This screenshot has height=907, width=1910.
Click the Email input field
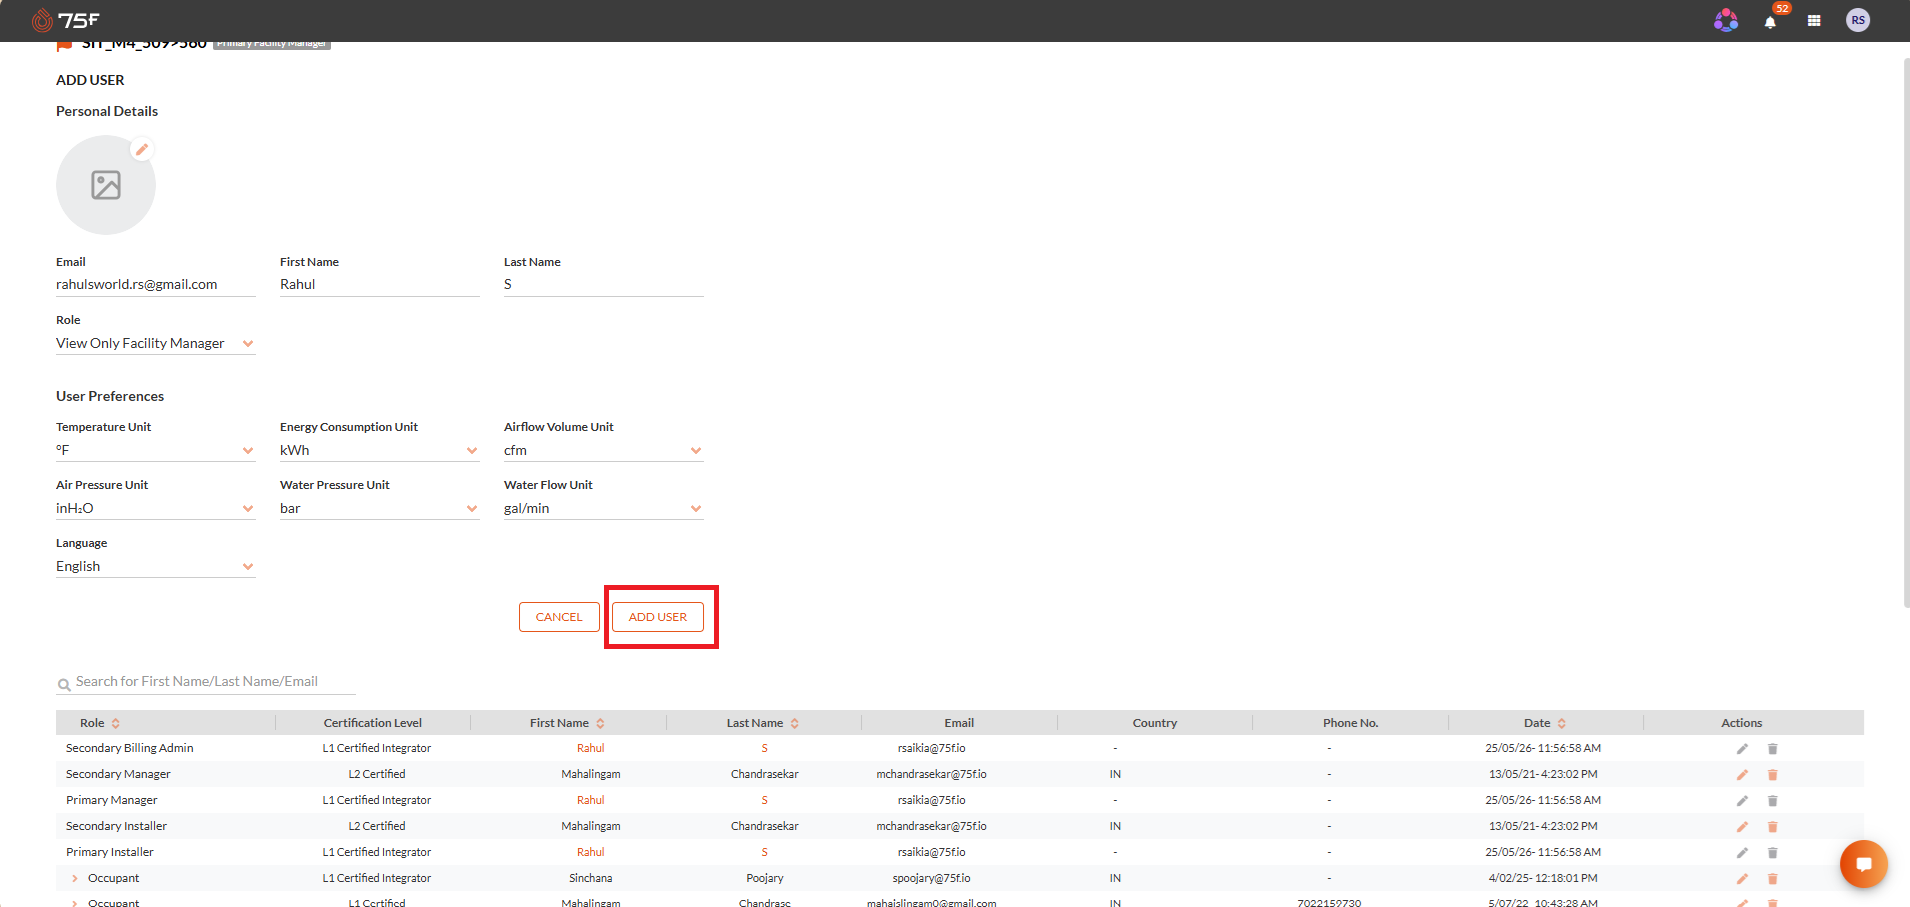(156, 284)
